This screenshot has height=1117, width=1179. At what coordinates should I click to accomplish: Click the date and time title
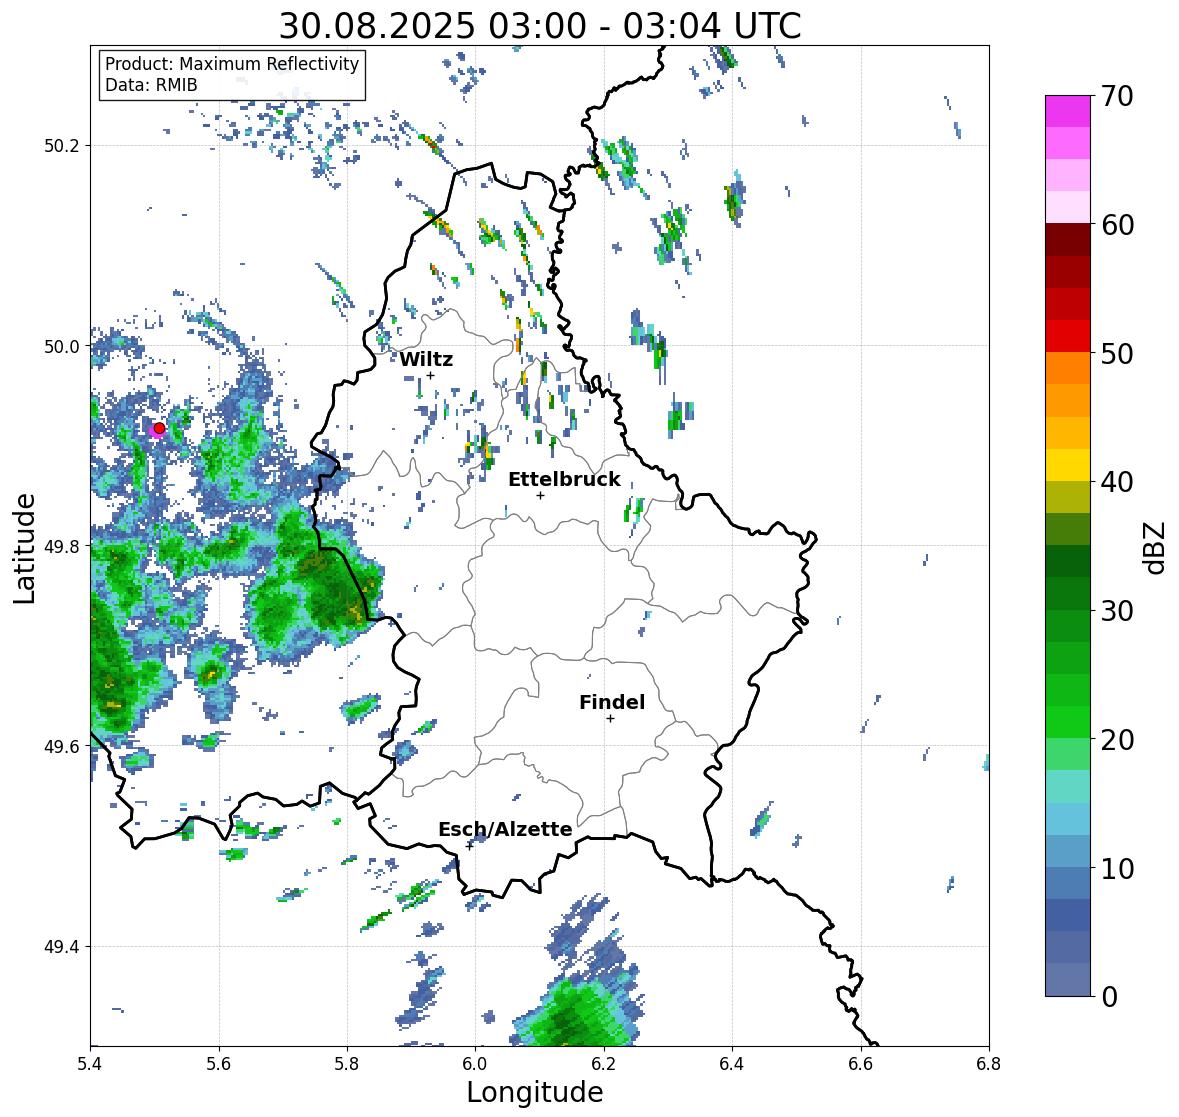point(540,26)
